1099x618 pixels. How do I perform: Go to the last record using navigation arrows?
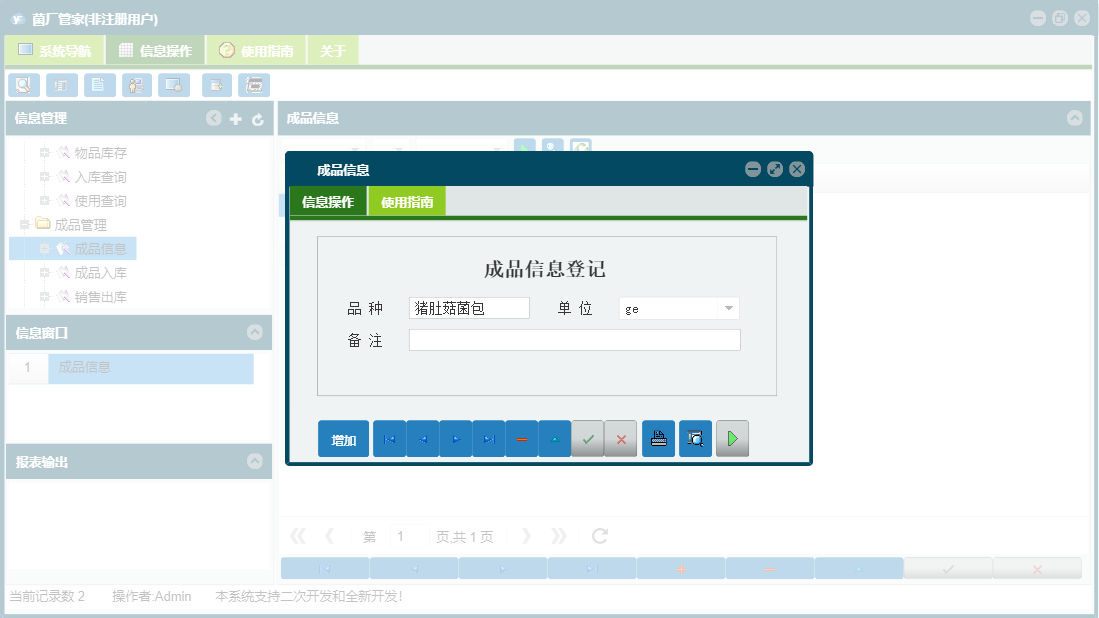point(488,438)
